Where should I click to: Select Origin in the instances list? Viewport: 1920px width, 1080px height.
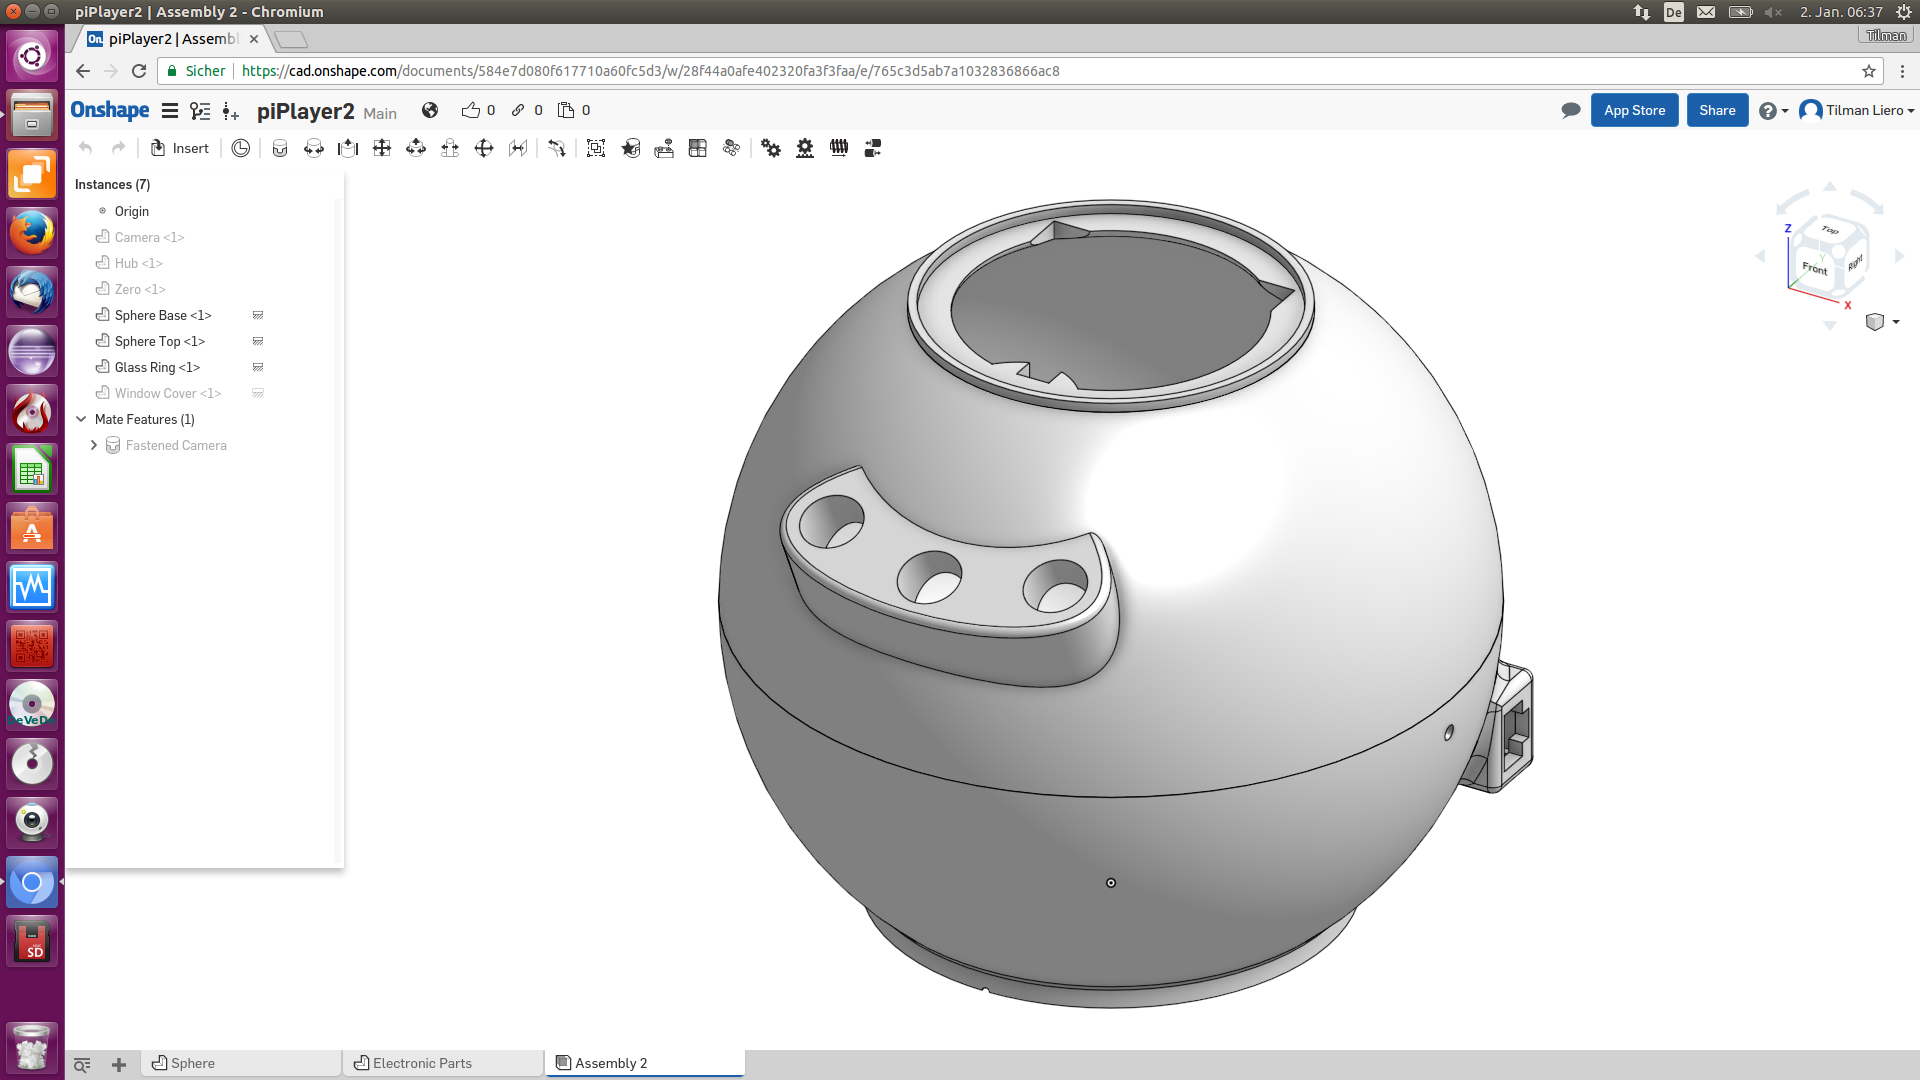[131, 211]
